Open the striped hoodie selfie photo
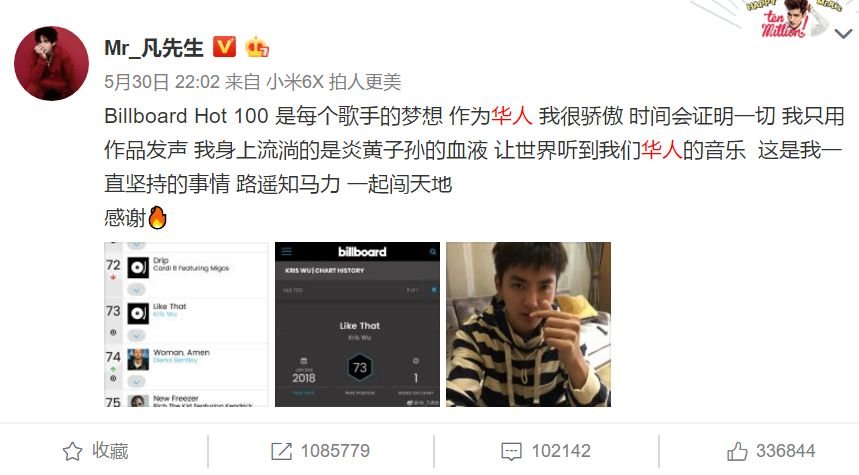The height and width of the screenshot is (475, 859). 528,324
